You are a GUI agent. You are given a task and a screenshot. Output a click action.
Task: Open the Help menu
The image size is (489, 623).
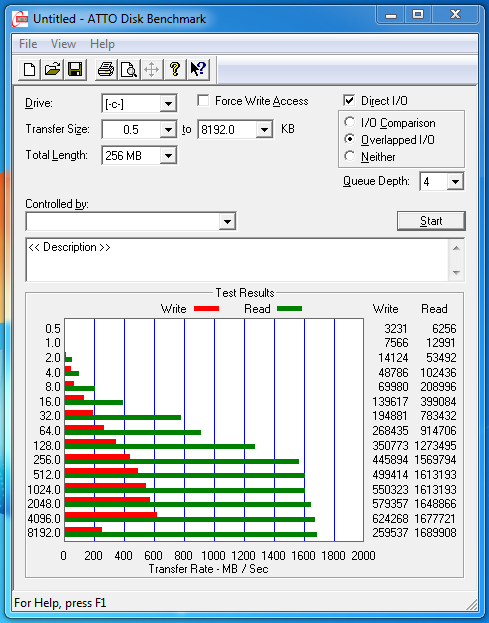[x=102, y=44]
